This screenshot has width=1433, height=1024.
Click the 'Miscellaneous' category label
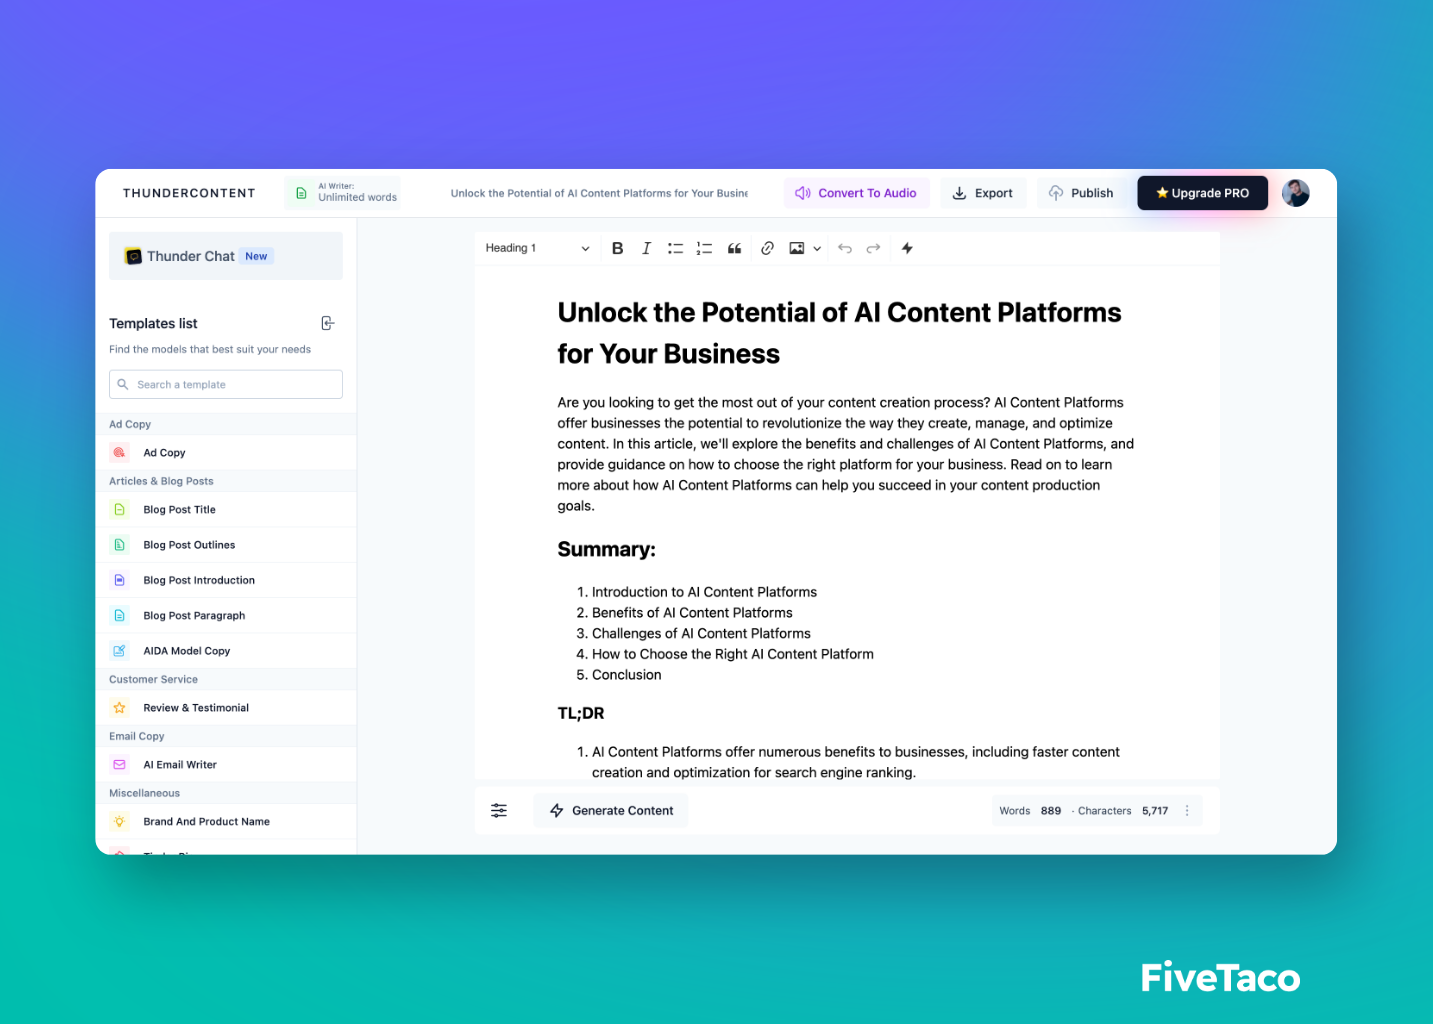click(x=144, y=793)
